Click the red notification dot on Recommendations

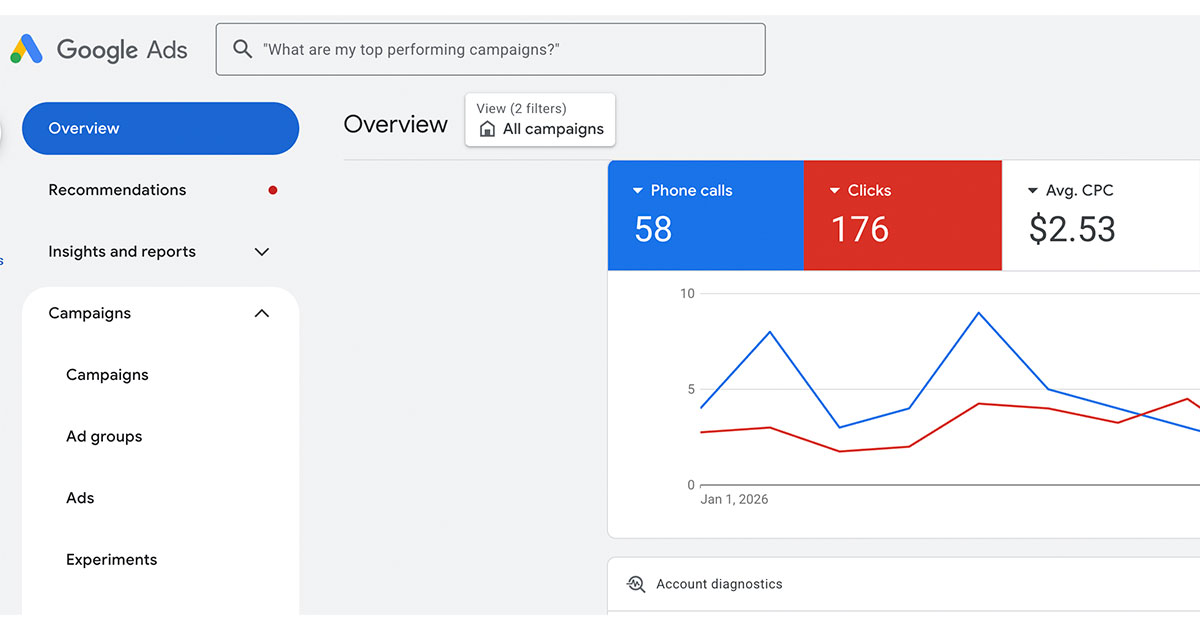click(272, 189)
